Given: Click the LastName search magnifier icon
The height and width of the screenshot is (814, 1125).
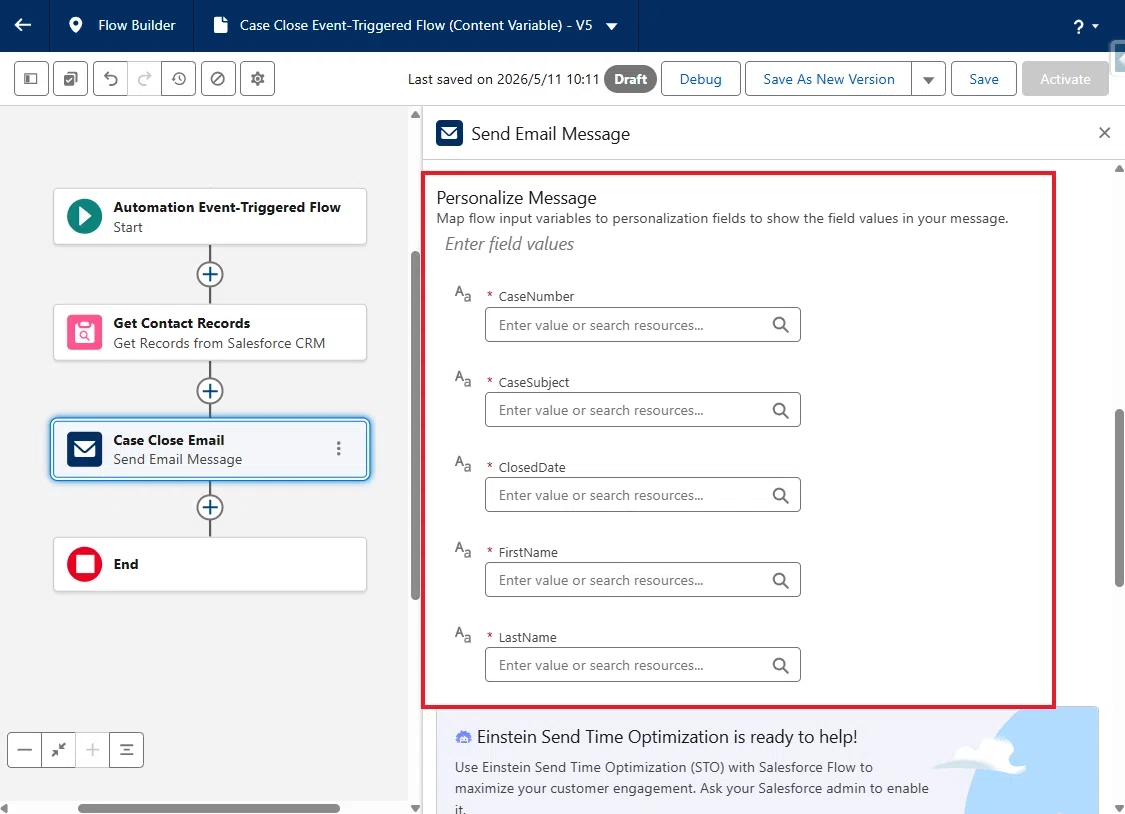Looking at the screenshot, I should pos(781,666).
